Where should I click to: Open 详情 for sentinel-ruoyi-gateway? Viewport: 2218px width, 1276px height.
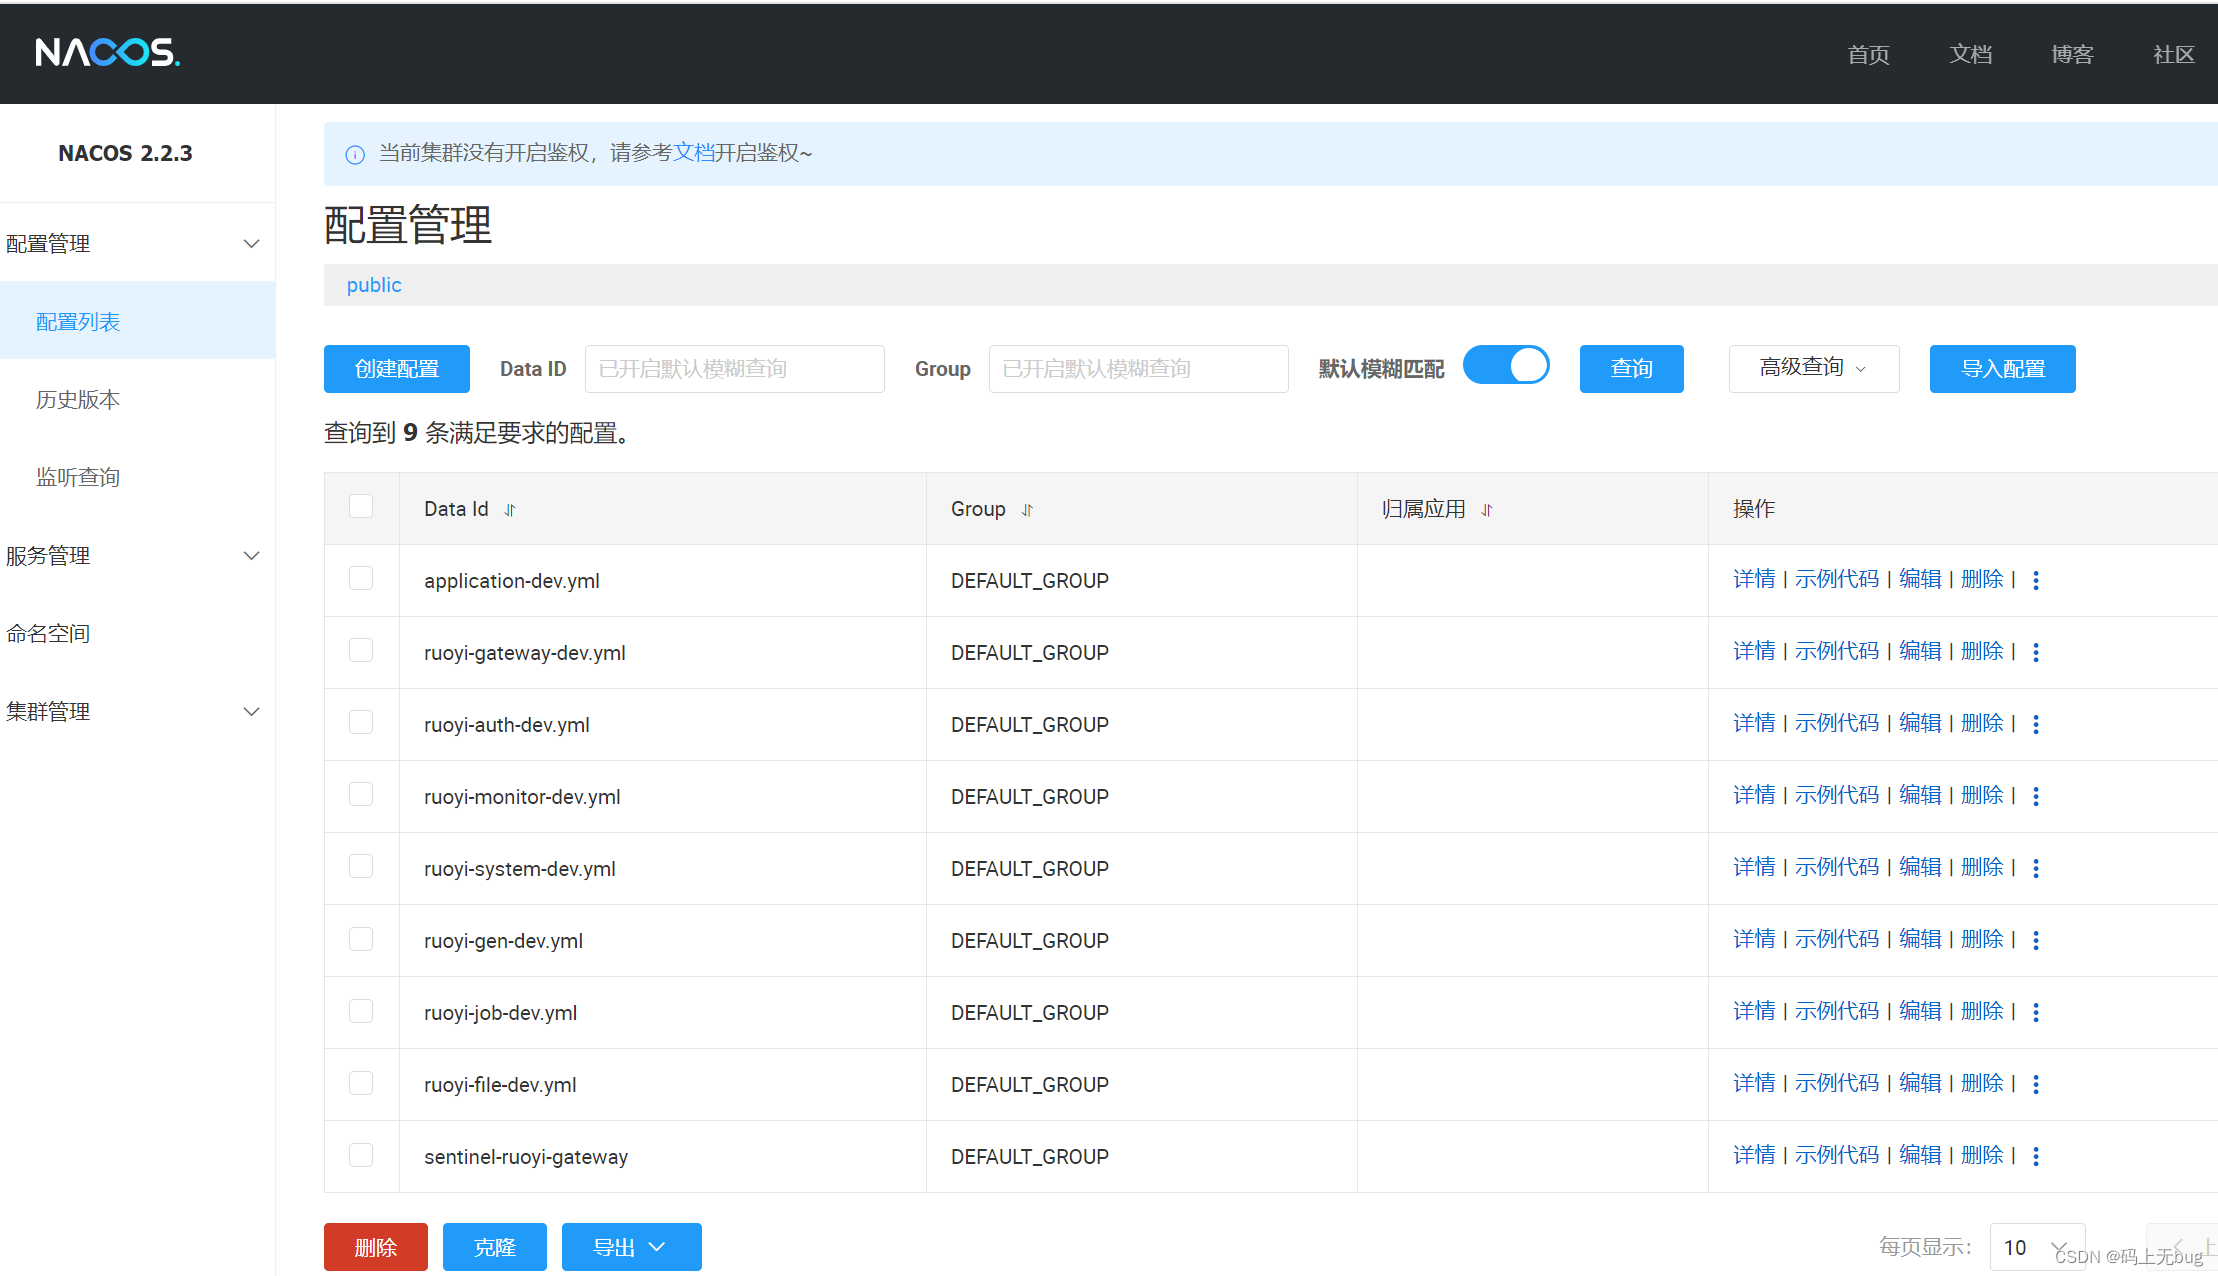click(1754, 1155)
